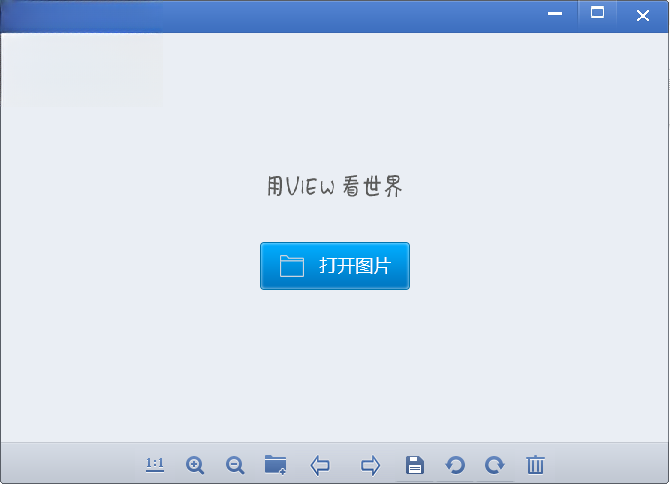
Task: Close the viewer window
Action: pyautogui.click(x=643, y=16)
